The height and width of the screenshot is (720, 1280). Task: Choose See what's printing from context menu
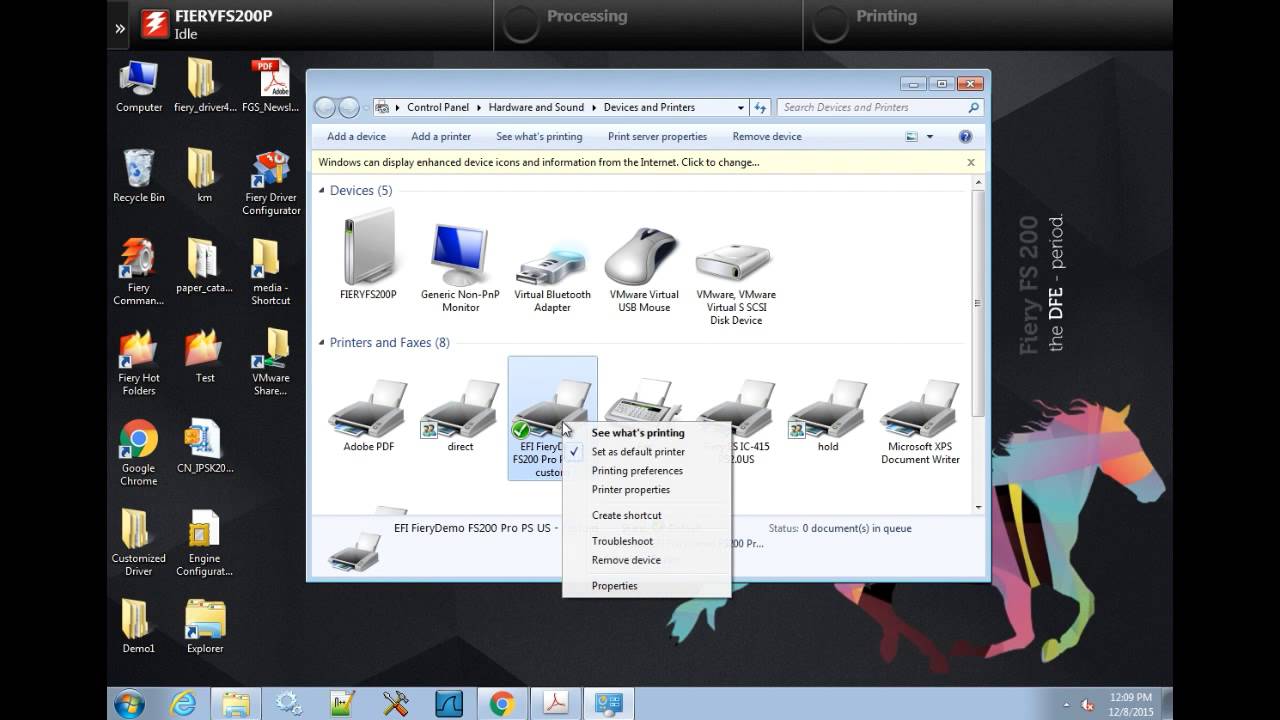tap(638, 433)
